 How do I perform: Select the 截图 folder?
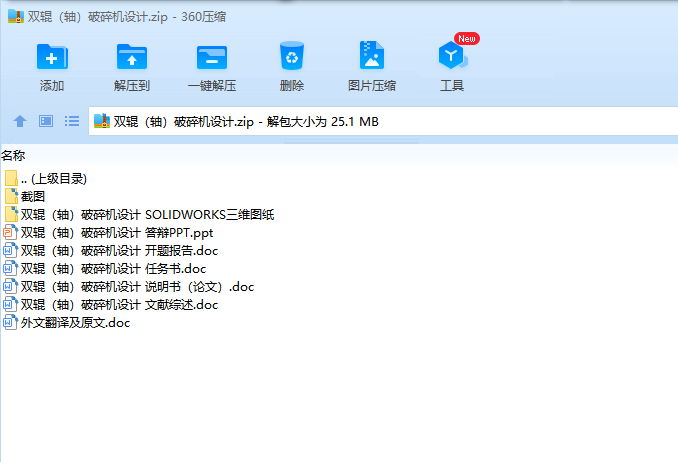(x=25, y=196)
